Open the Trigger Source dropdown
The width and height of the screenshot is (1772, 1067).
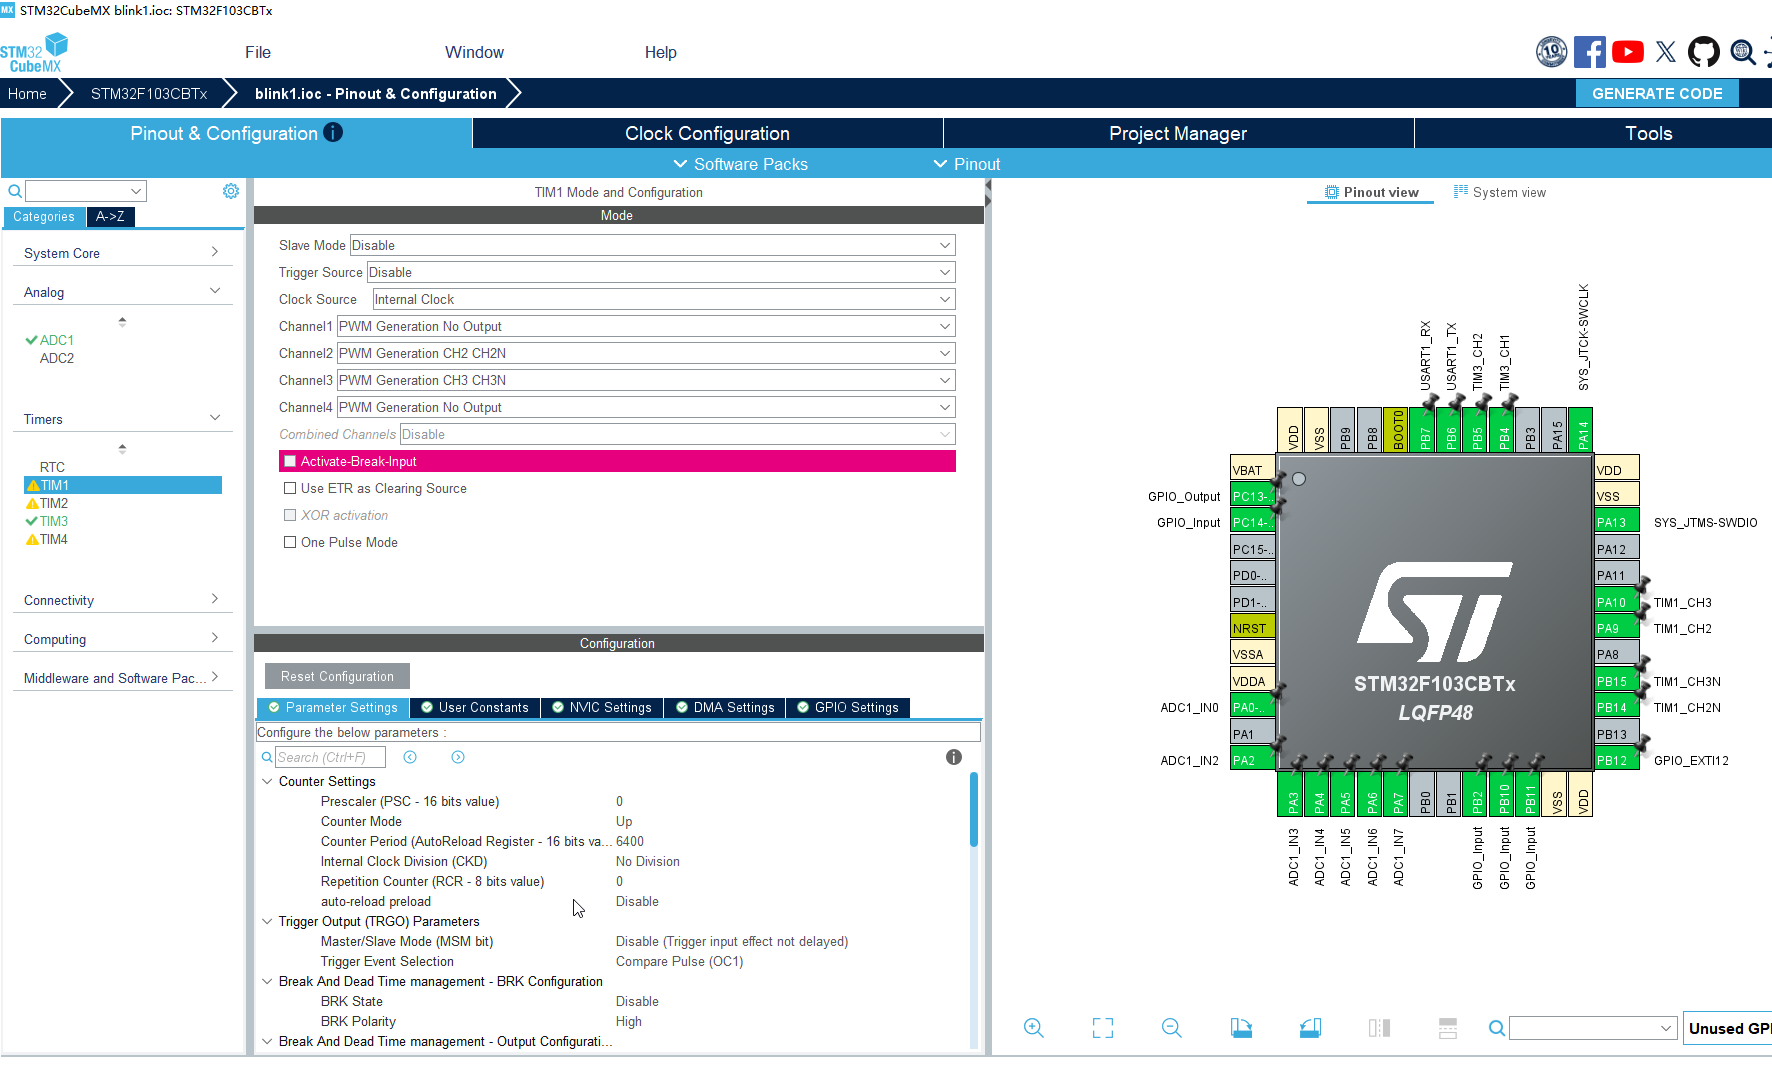coord(661,272)
